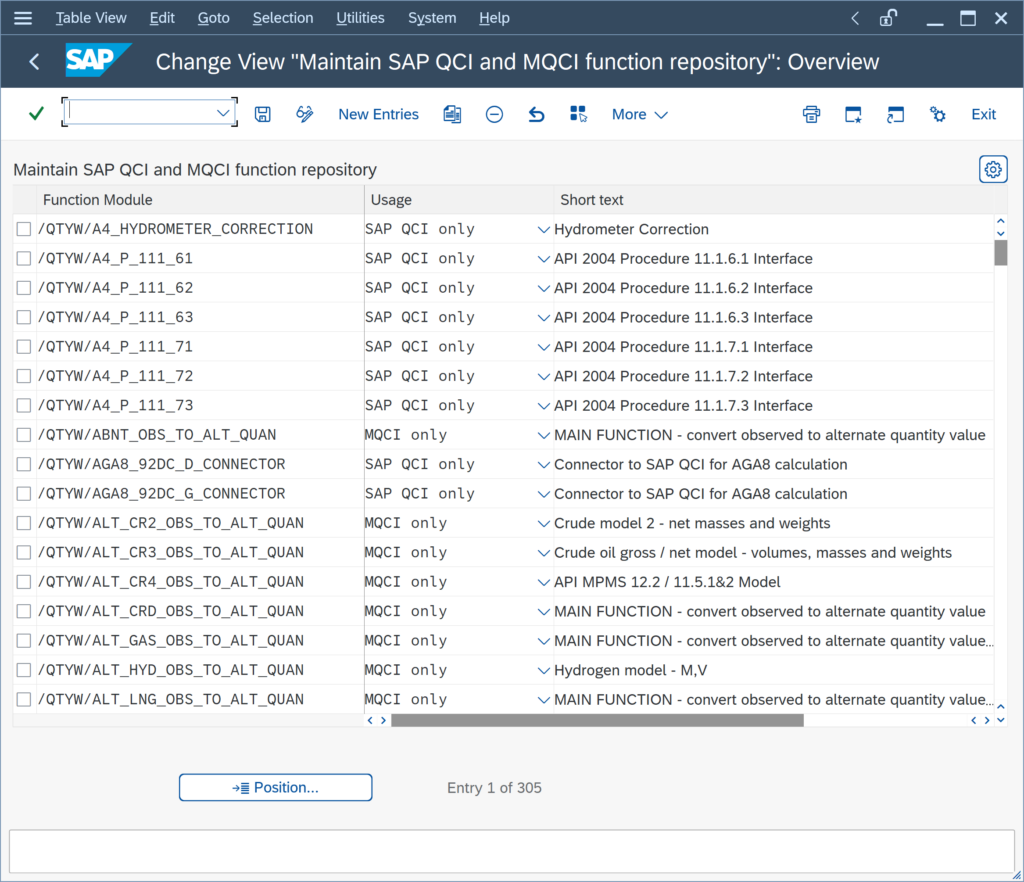
Task: Open Usage dropdown for Procedure 11.1.7.1 row
Action: point(543,347)
